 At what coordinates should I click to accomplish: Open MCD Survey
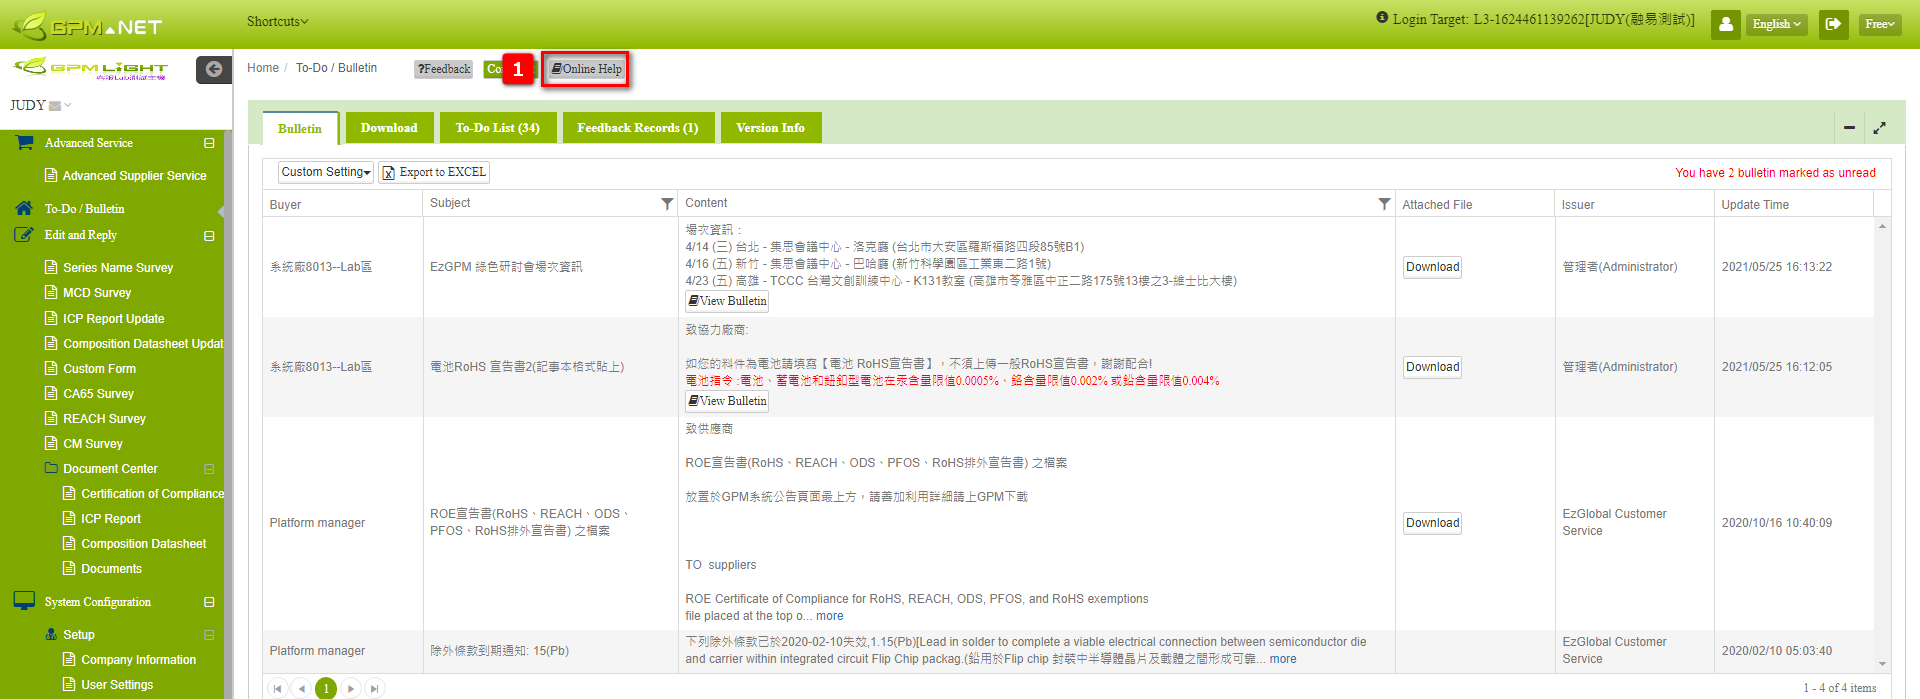click(x=97, y=293)
